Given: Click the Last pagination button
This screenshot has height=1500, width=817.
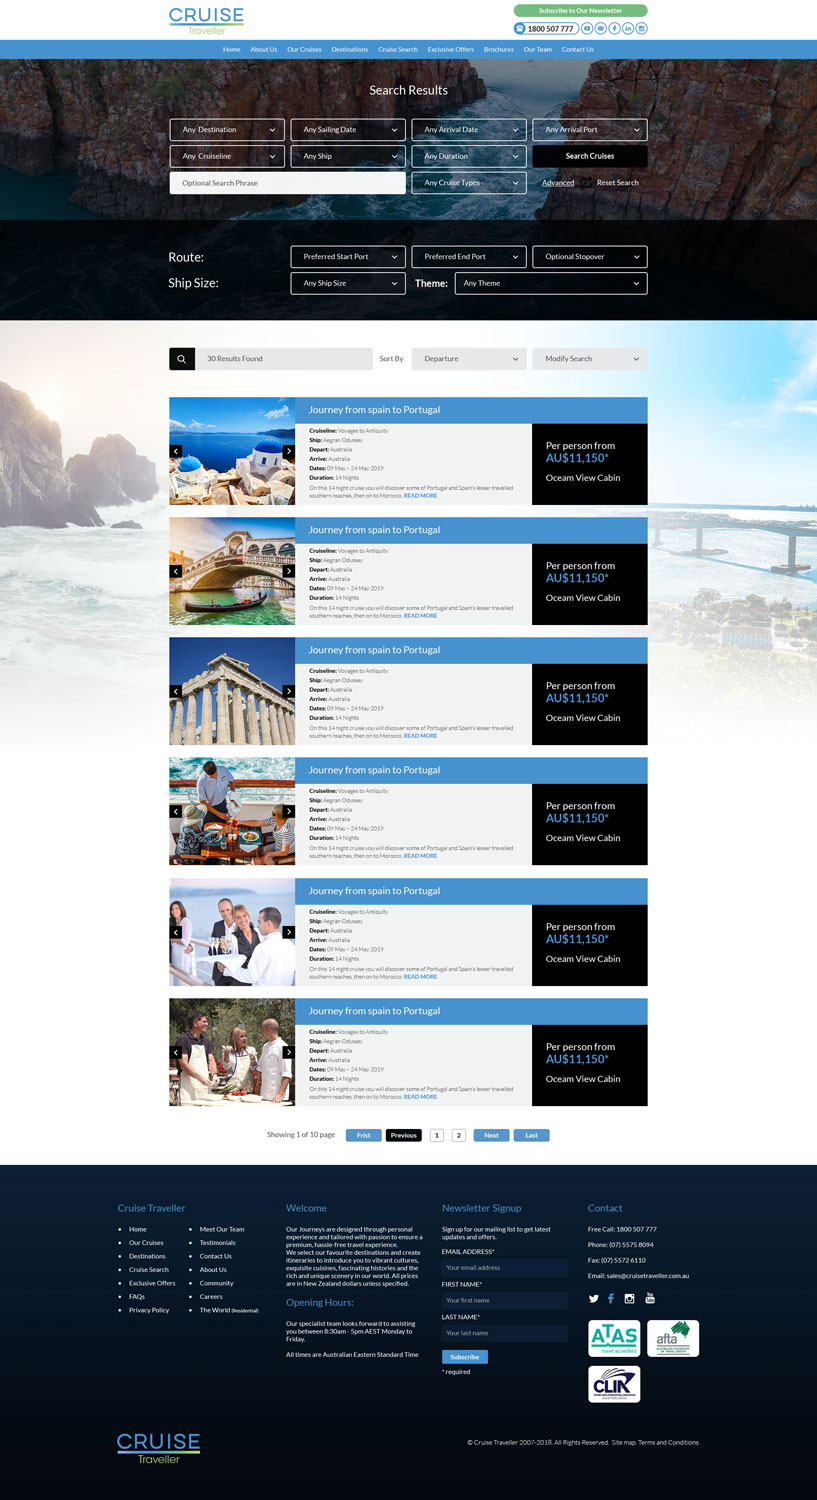Looking at the screenshot, I should [532, 1135].
